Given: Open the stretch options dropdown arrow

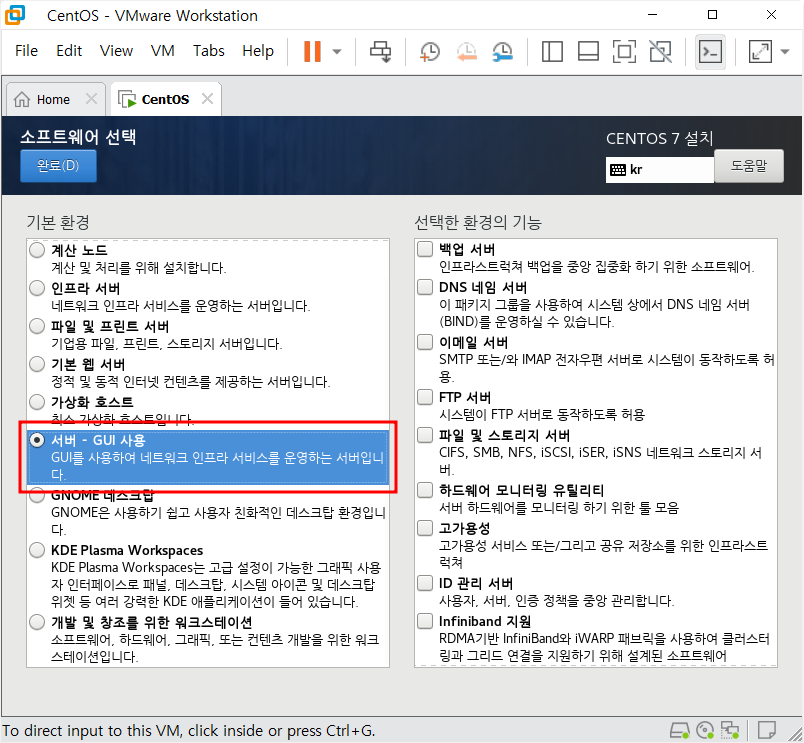Looking at the screenshot, I should pos(785,51).
